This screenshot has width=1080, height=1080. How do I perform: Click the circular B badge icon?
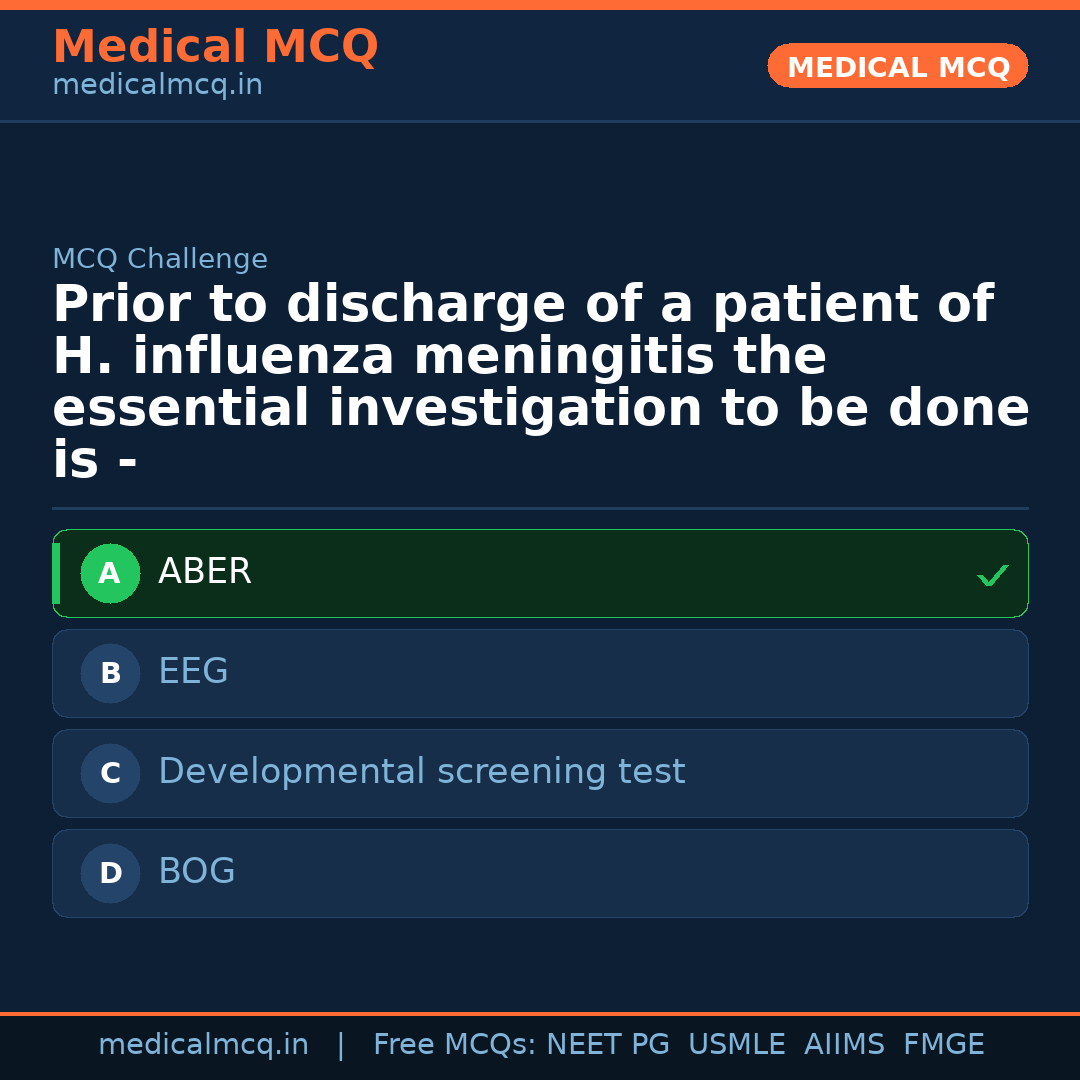click(110, 673)
